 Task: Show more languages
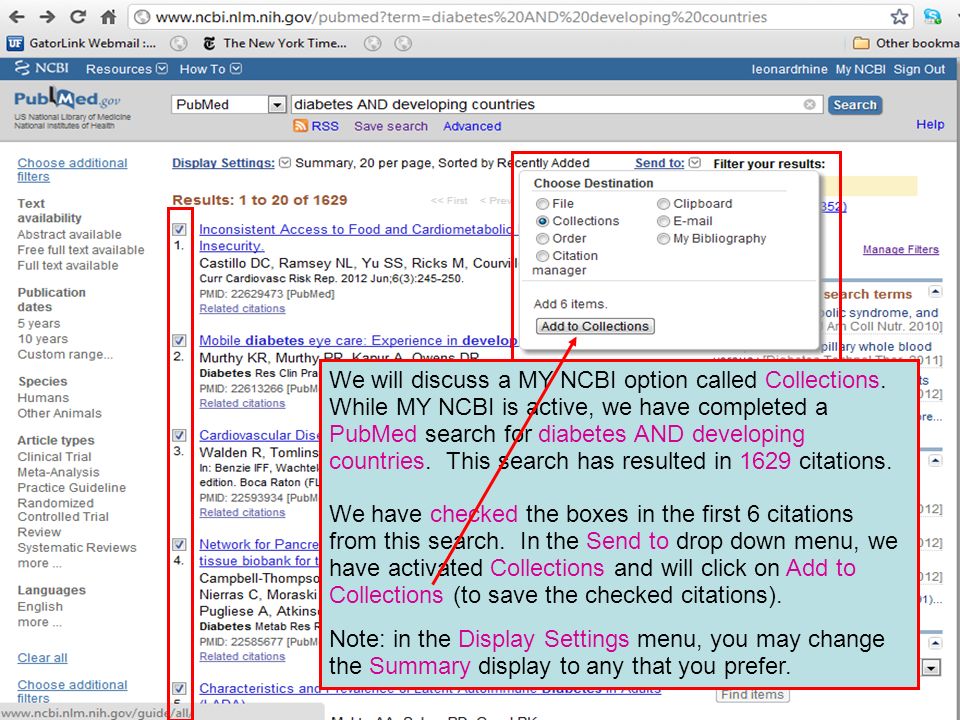(x=39, y=622)
